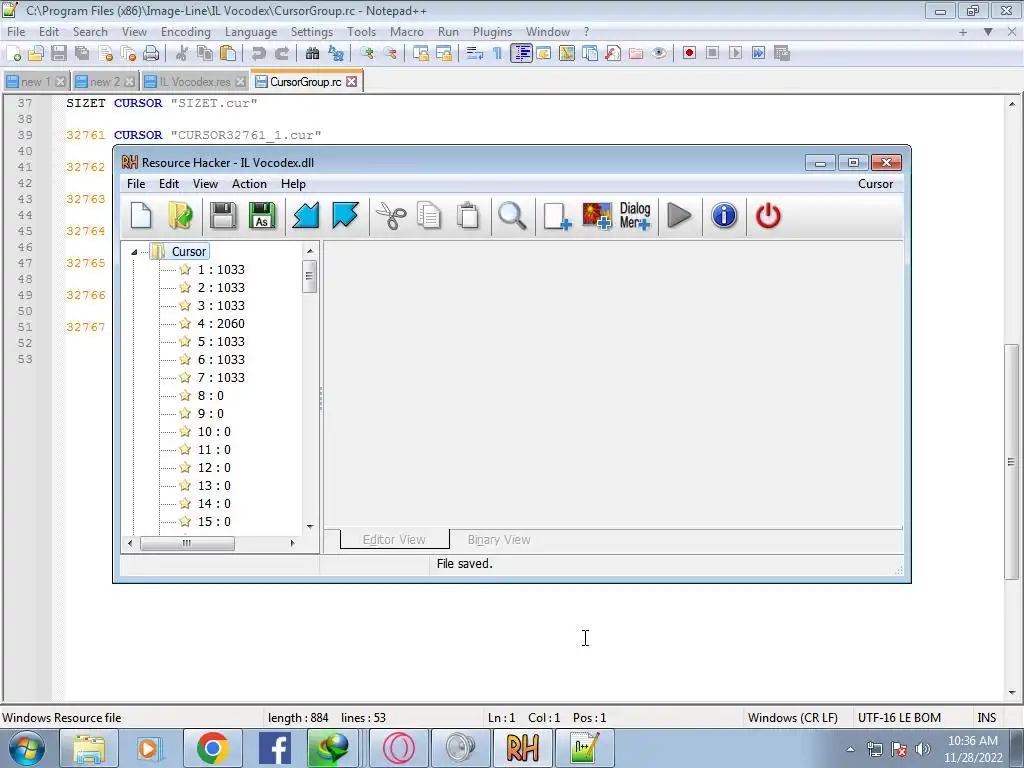Image resolution: width=1024 pixels, height=768 pixels.
Task: Show hidden system tray icons arrow
Action: [850, 749]
